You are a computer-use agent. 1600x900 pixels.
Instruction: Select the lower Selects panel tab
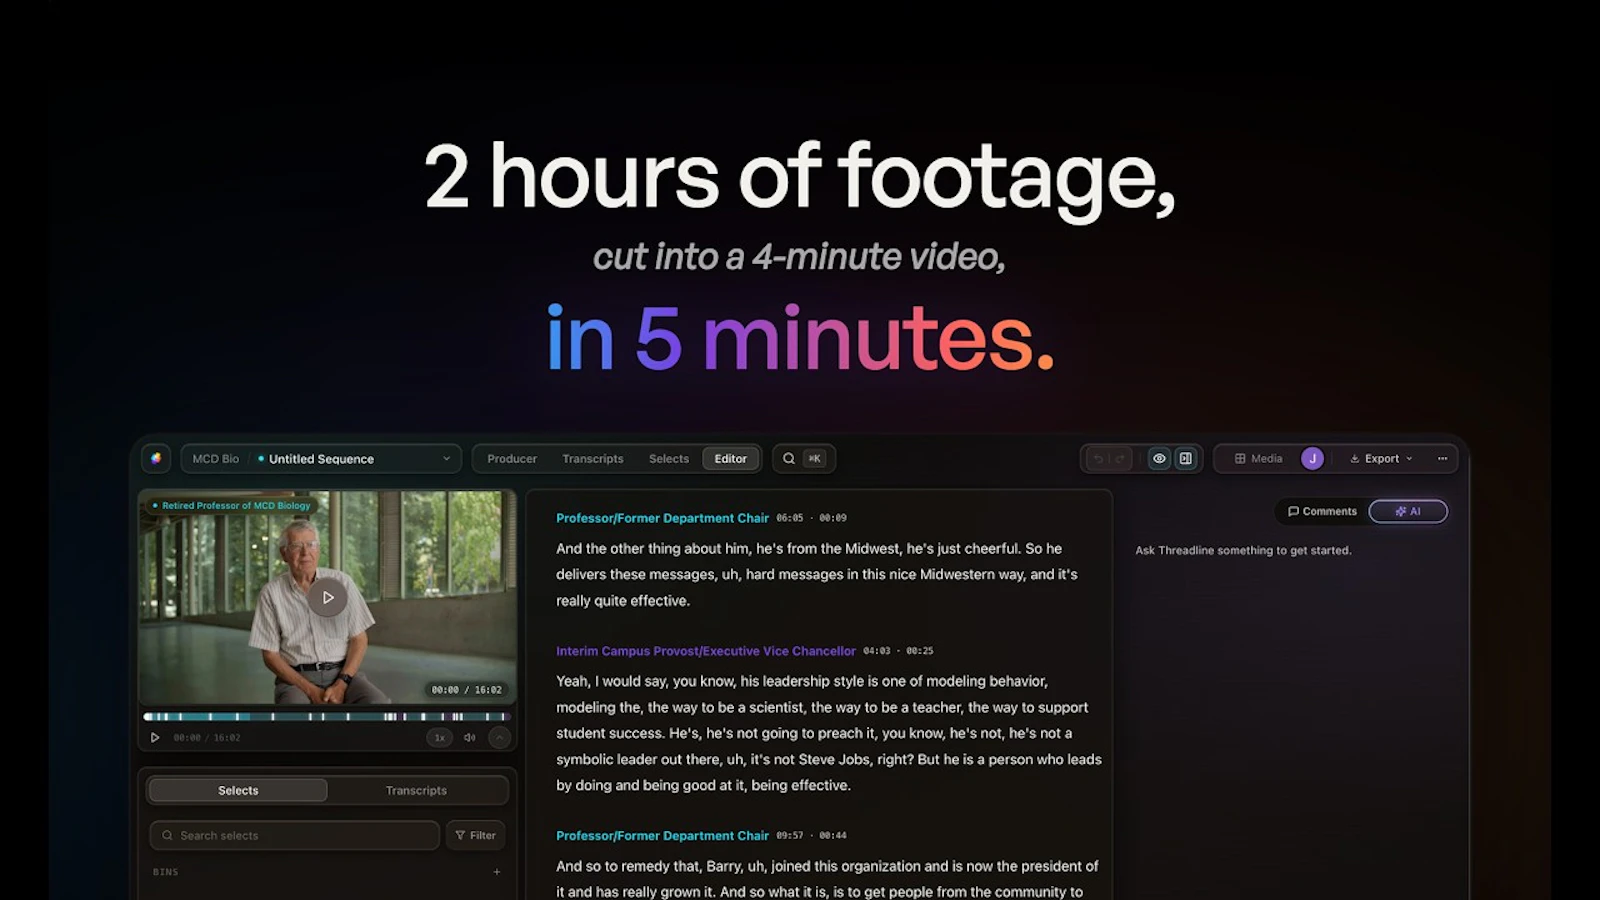pos(238,790)
